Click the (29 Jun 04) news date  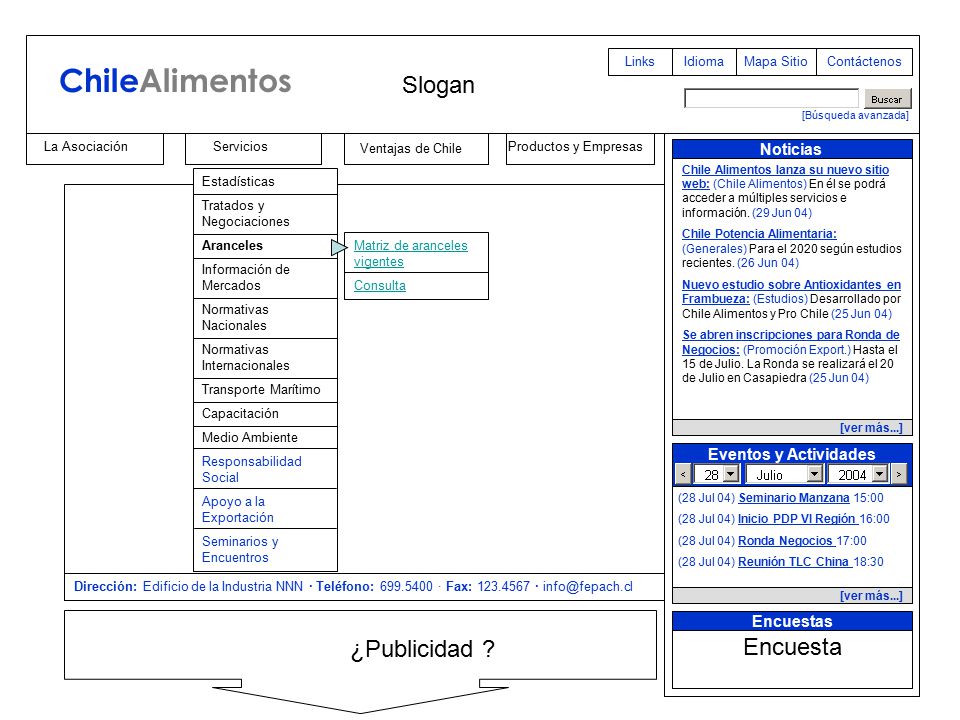coord(782,212)
